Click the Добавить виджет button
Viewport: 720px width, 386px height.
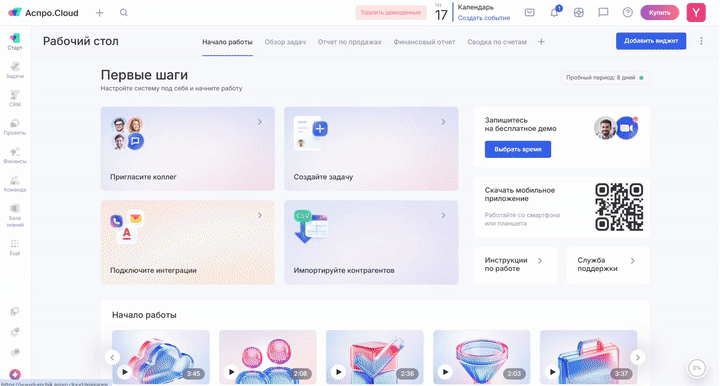pyautogui.click(x=651, y=41)
